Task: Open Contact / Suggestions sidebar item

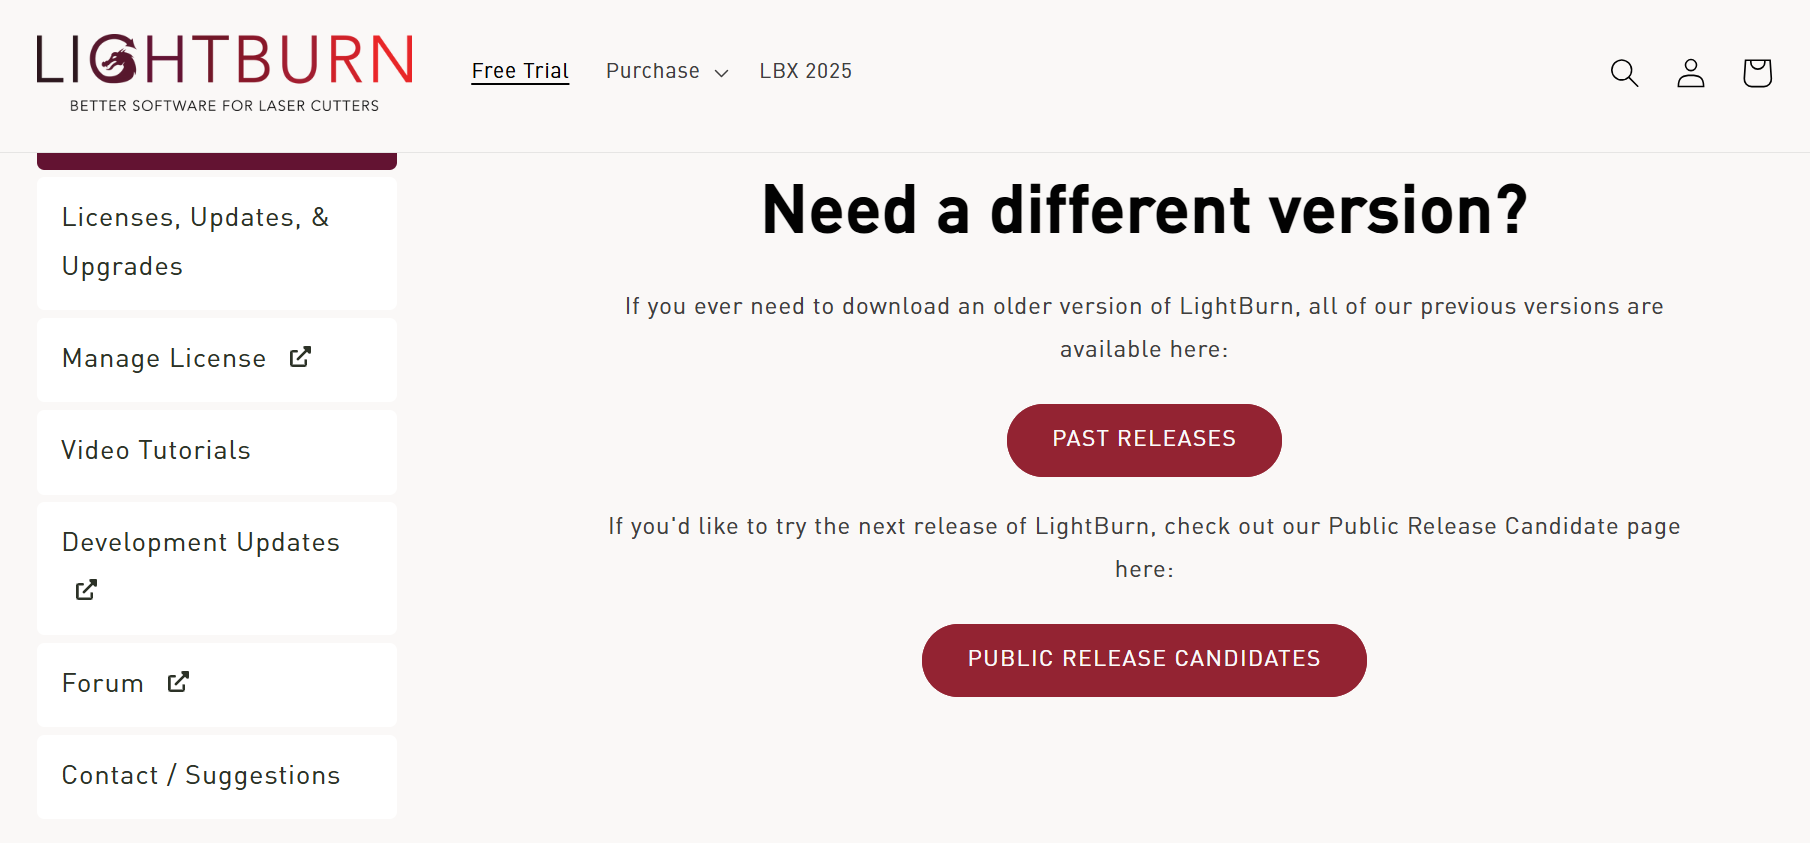Action: click(201, 775)
